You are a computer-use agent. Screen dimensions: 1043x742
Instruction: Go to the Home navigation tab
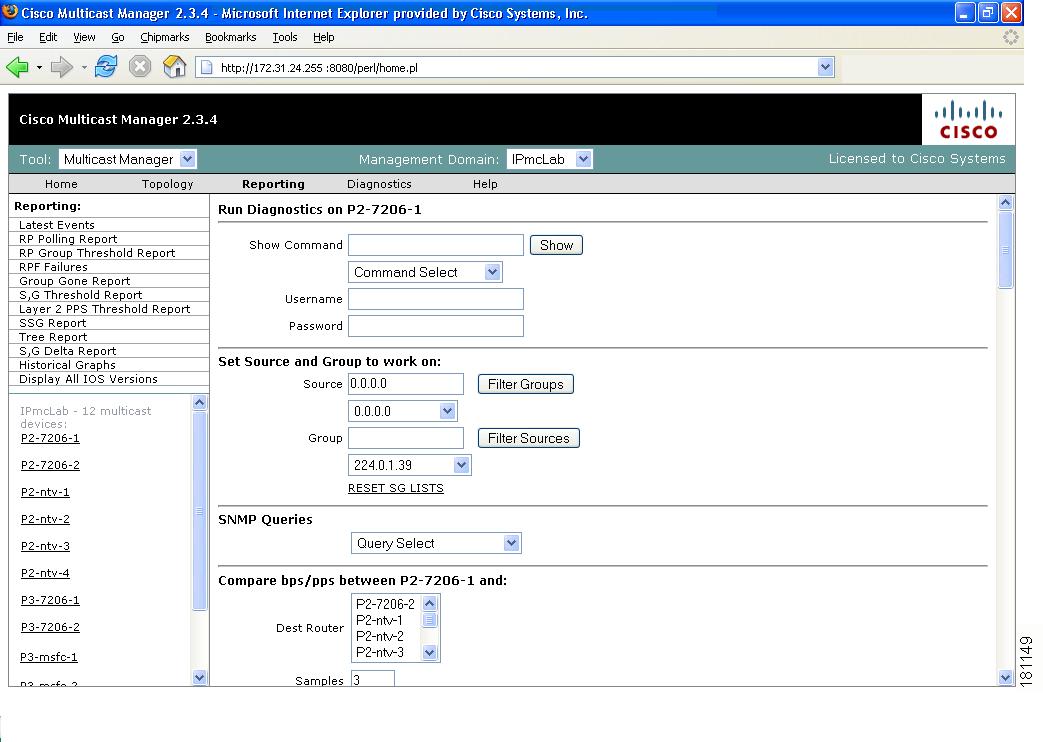point(61,184)
